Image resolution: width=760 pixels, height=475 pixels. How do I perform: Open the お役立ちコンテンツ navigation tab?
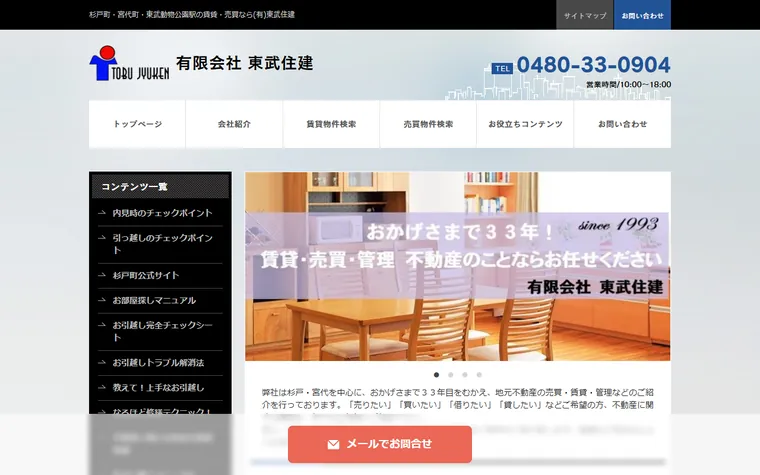click(x=525, y=124)
